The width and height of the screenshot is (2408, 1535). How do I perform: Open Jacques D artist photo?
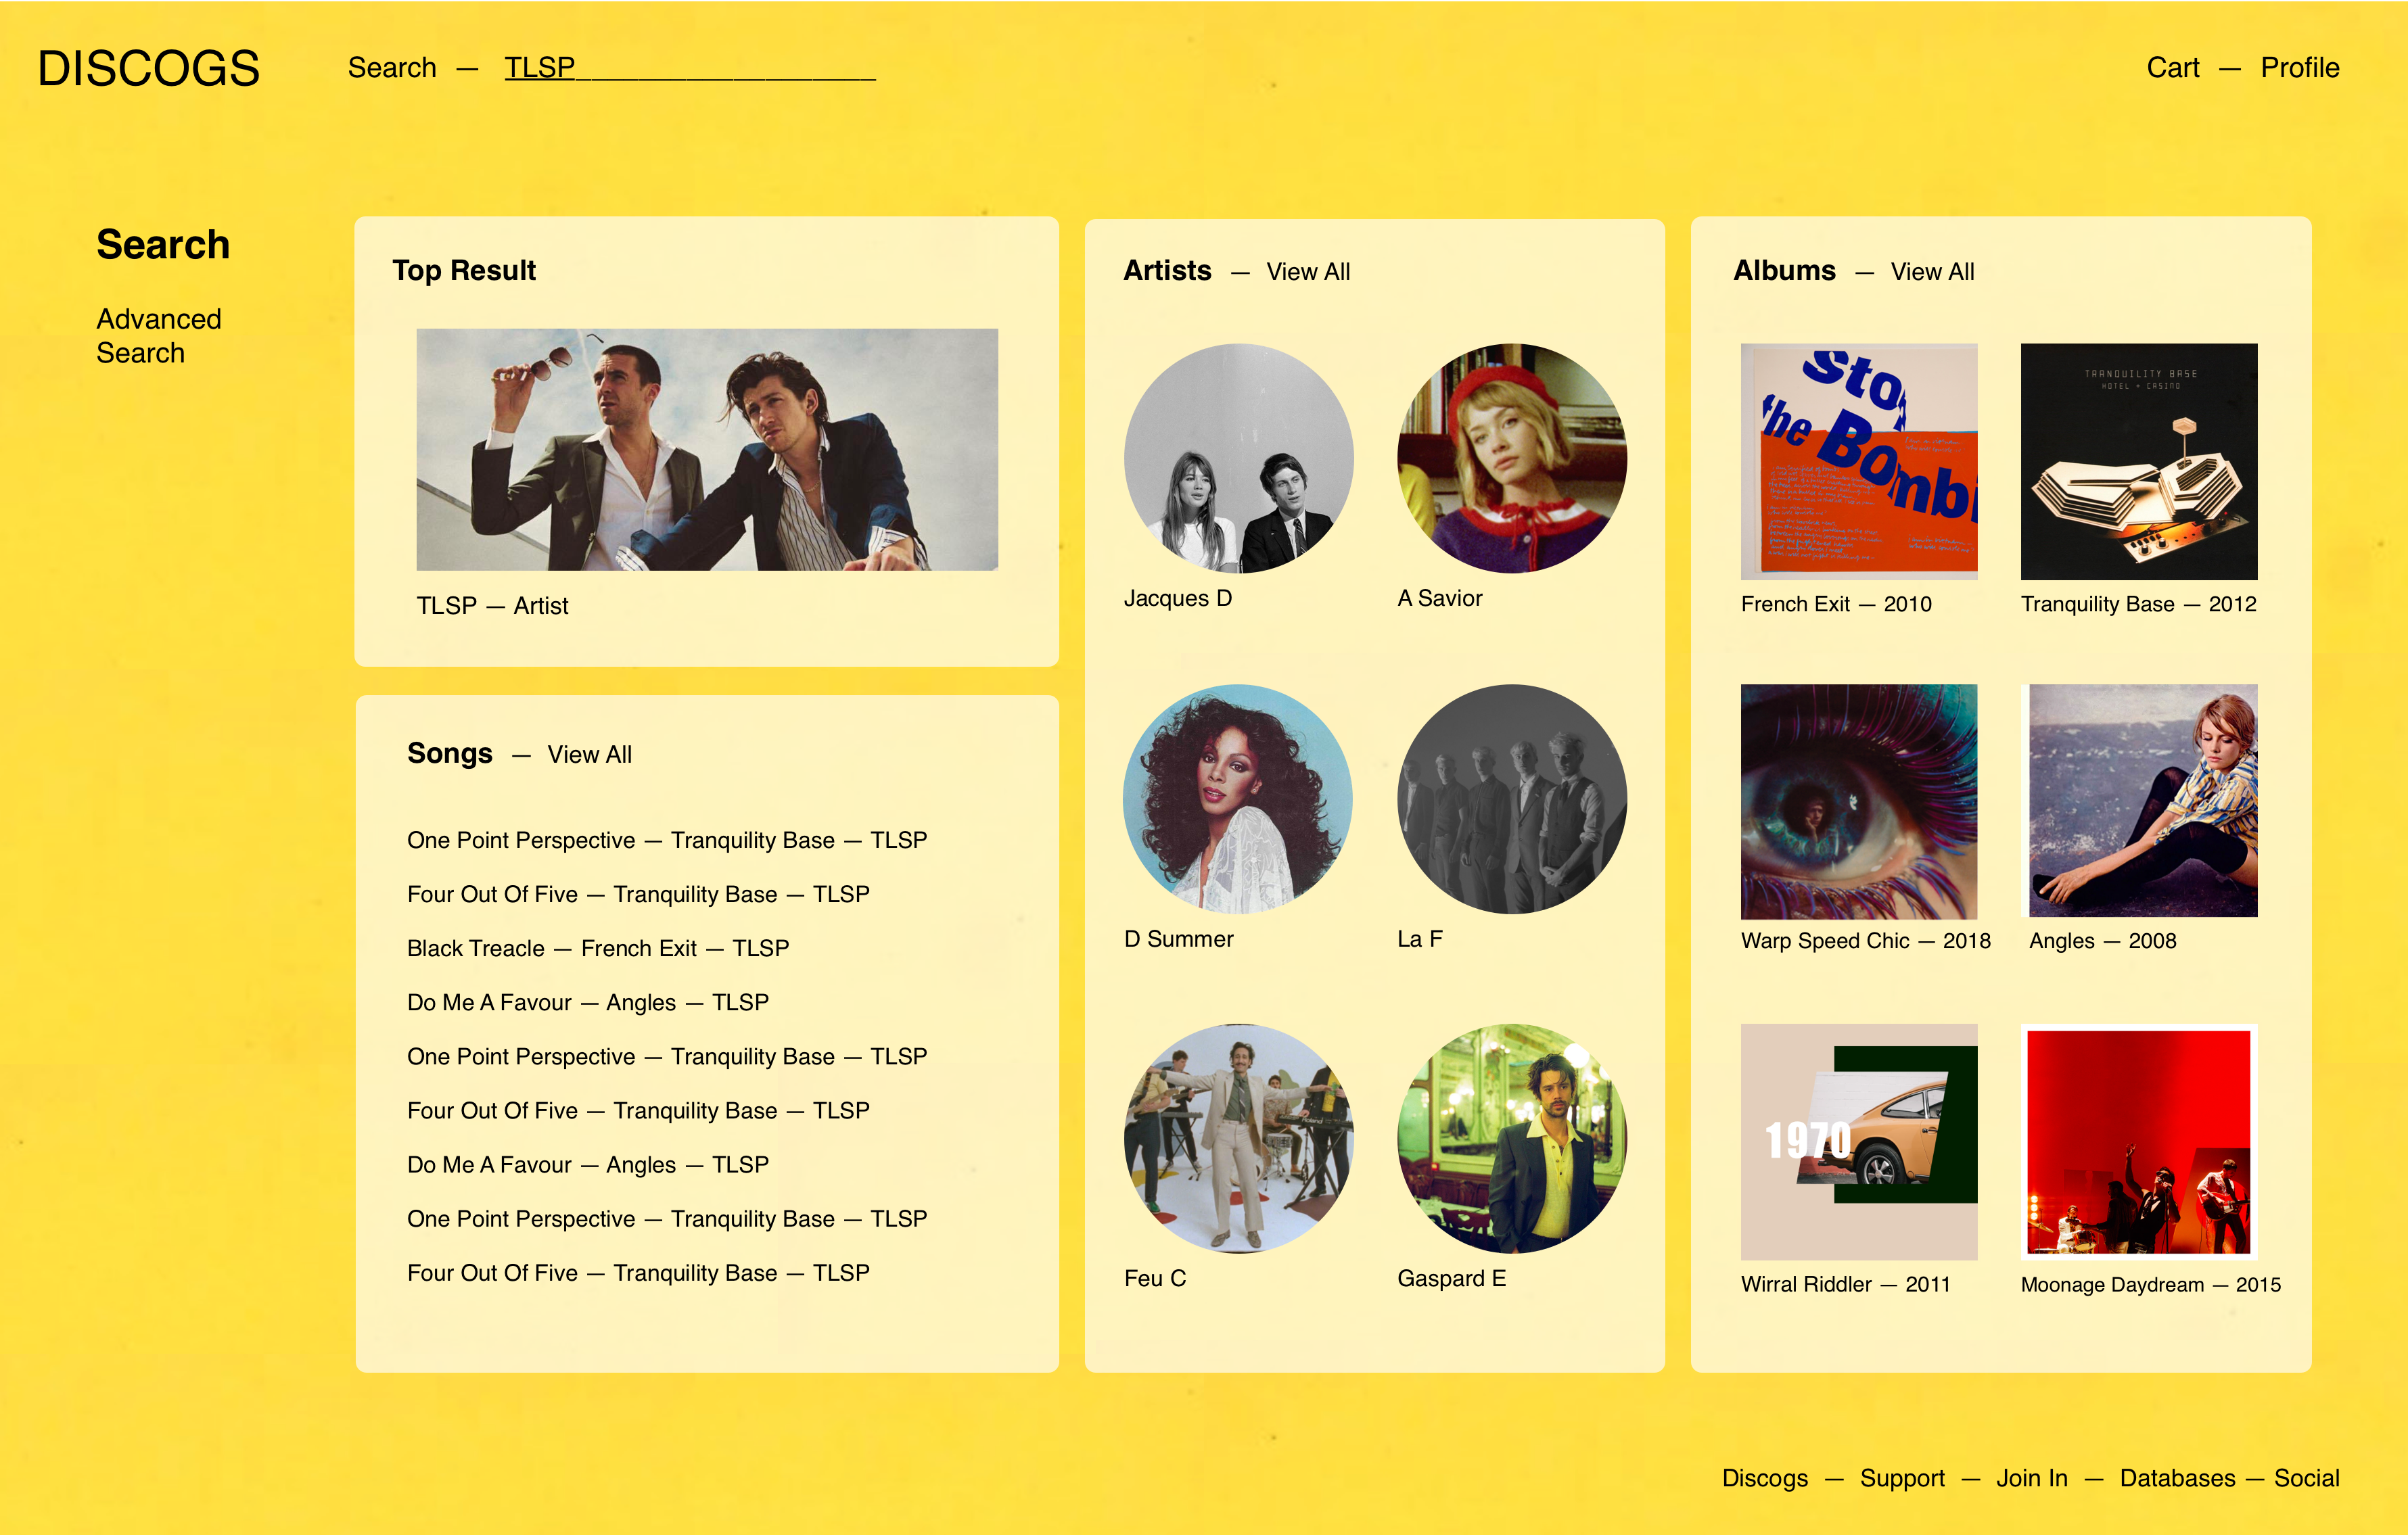[1238, 458]
